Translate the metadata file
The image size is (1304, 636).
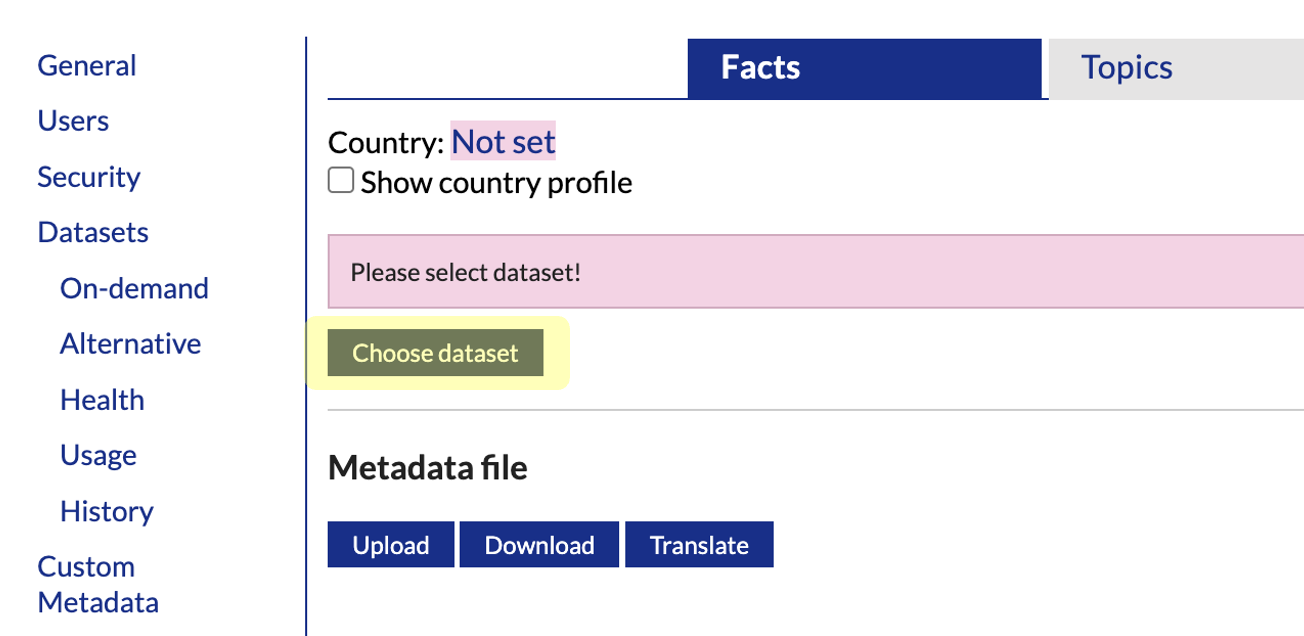[x=699, y=545]
